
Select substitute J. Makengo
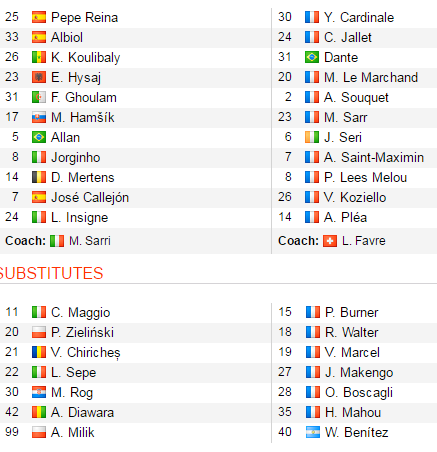pyautogui.click(x=359, y=372)
